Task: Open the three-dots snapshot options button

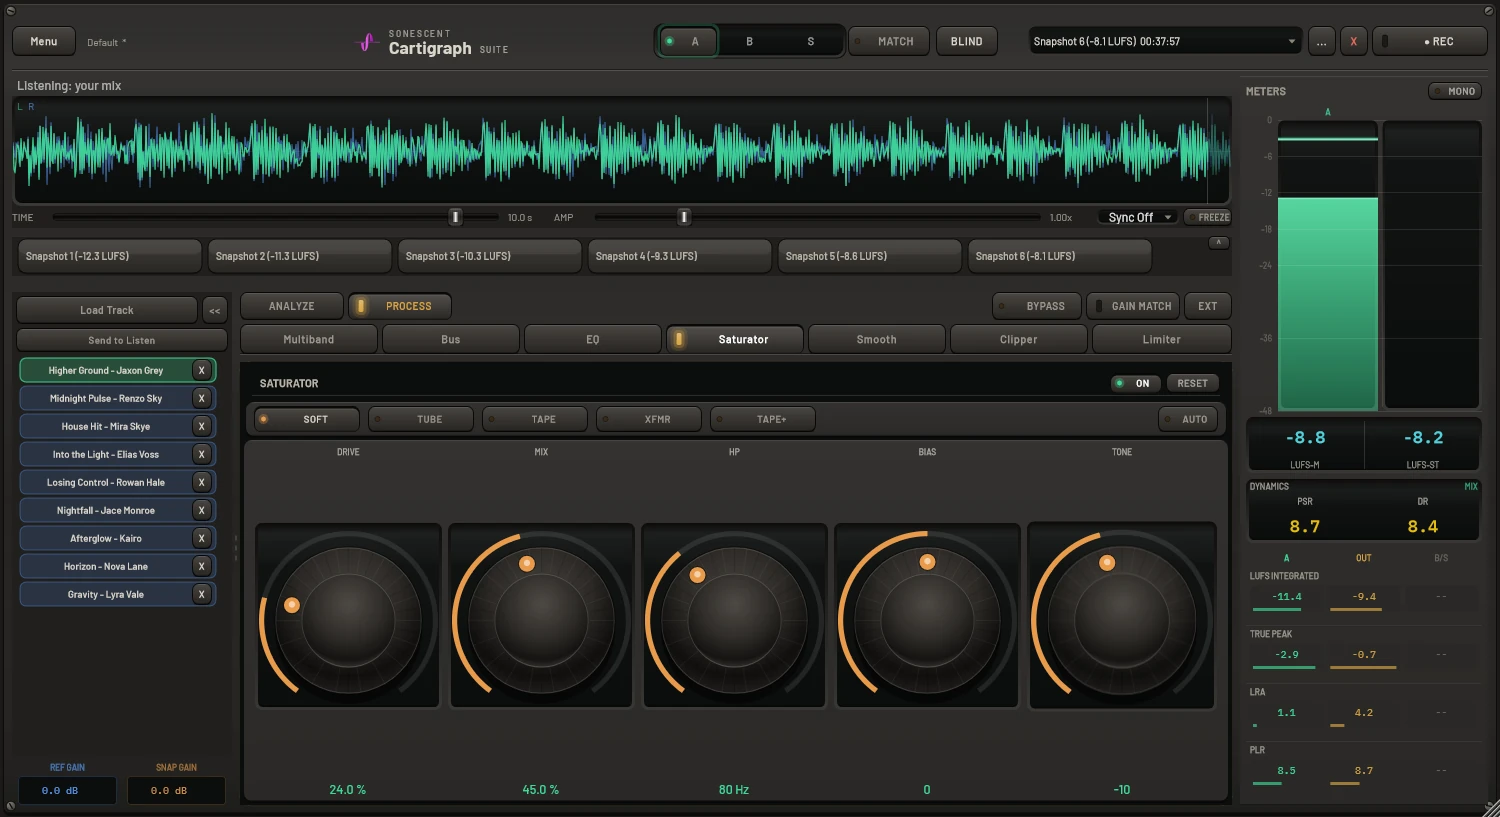Action: point(1322,41)
